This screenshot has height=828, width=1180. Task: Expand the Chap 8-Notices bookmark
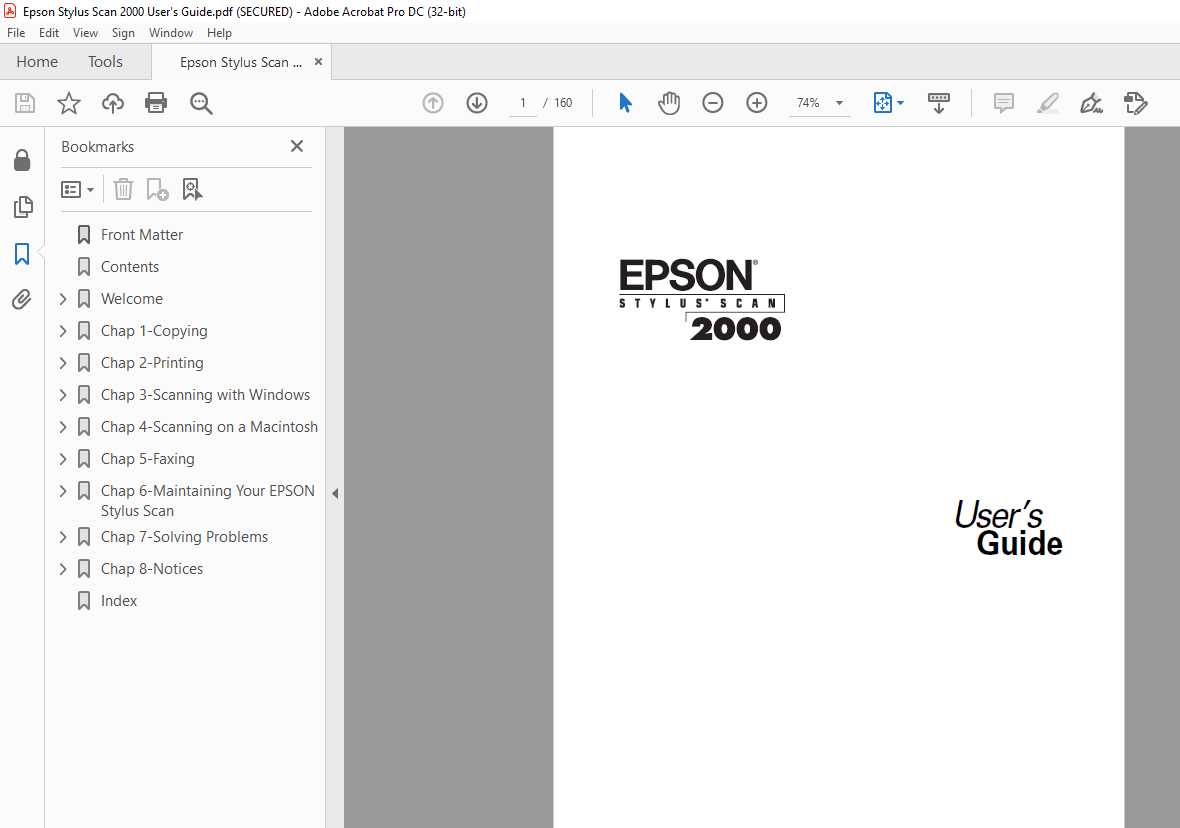pos(63,569)
